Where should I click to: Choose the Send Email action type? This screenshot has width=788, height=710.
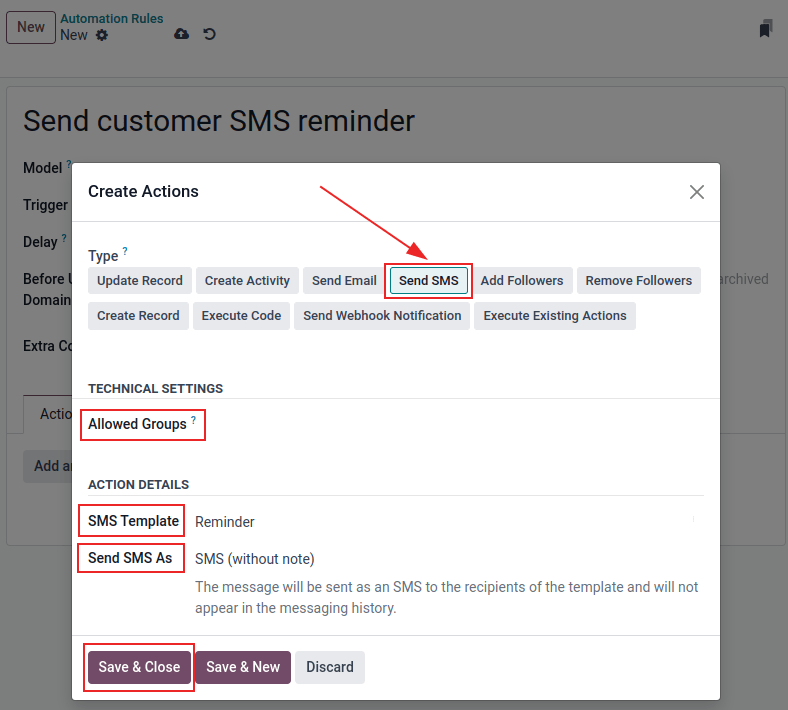click(344, 281)
